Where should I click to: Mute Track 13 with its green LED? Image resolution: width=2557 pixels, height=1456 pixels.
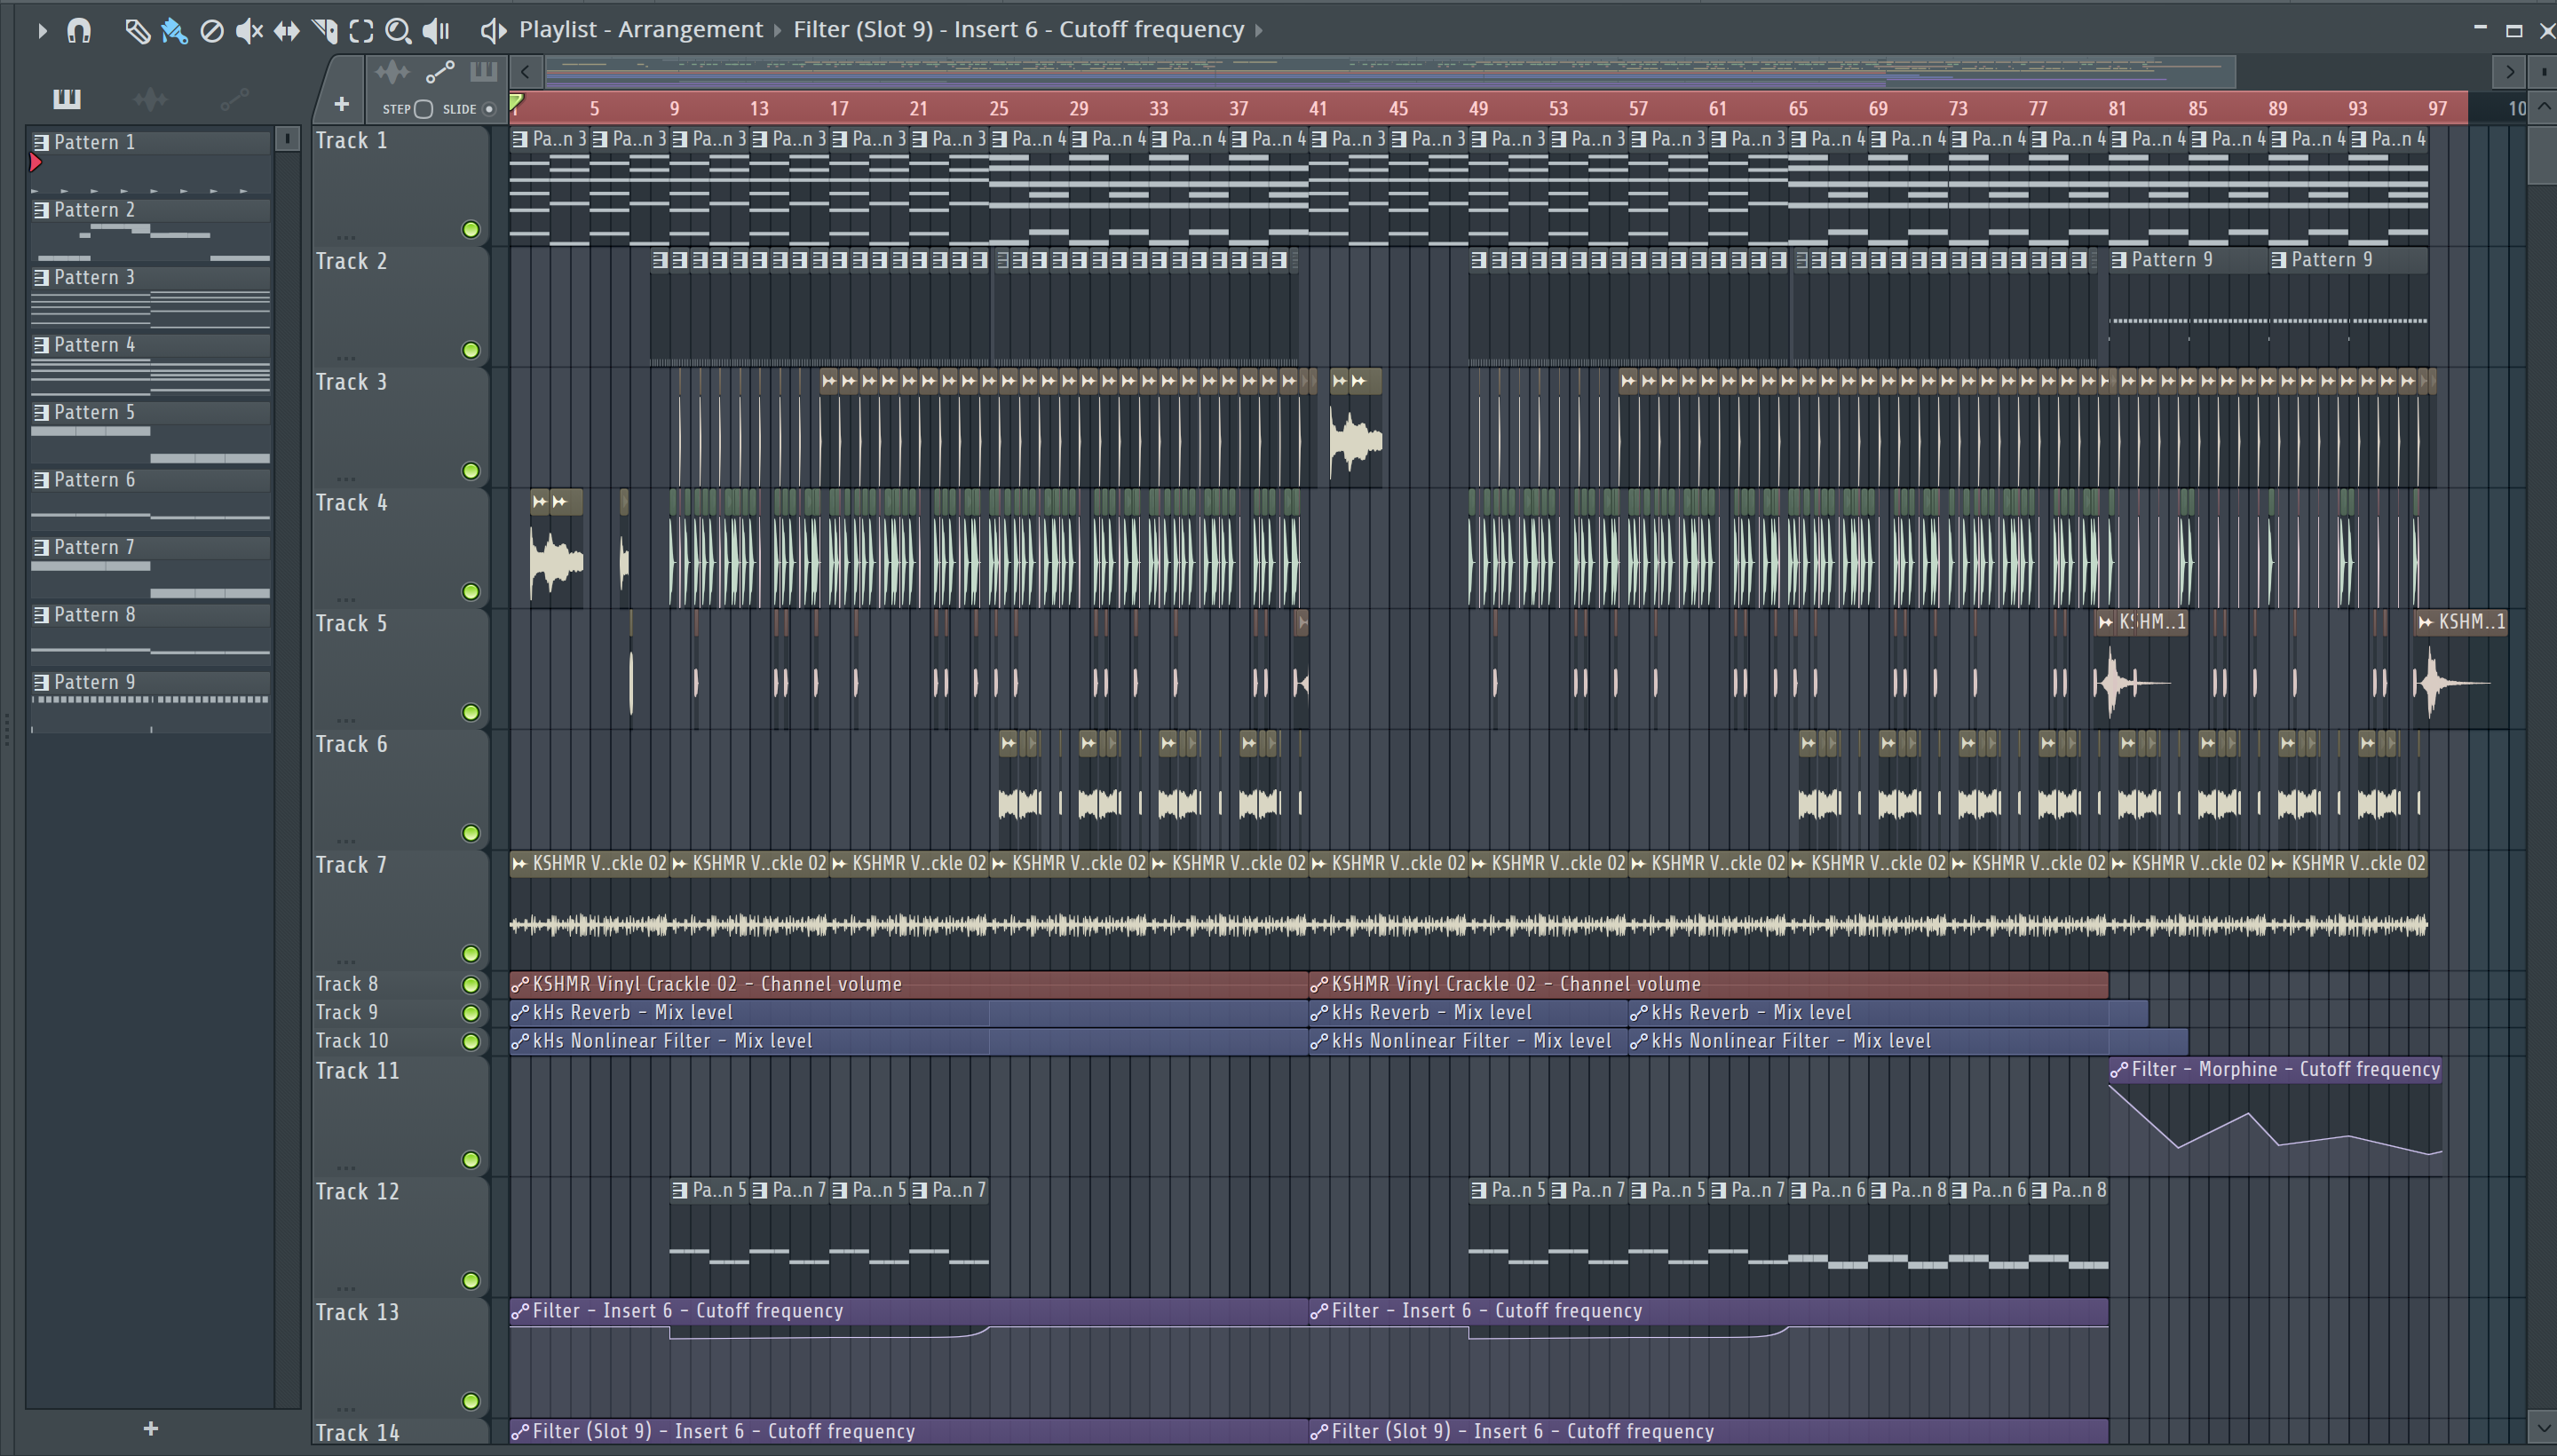pyautogui.click(x=471, y=1401)
